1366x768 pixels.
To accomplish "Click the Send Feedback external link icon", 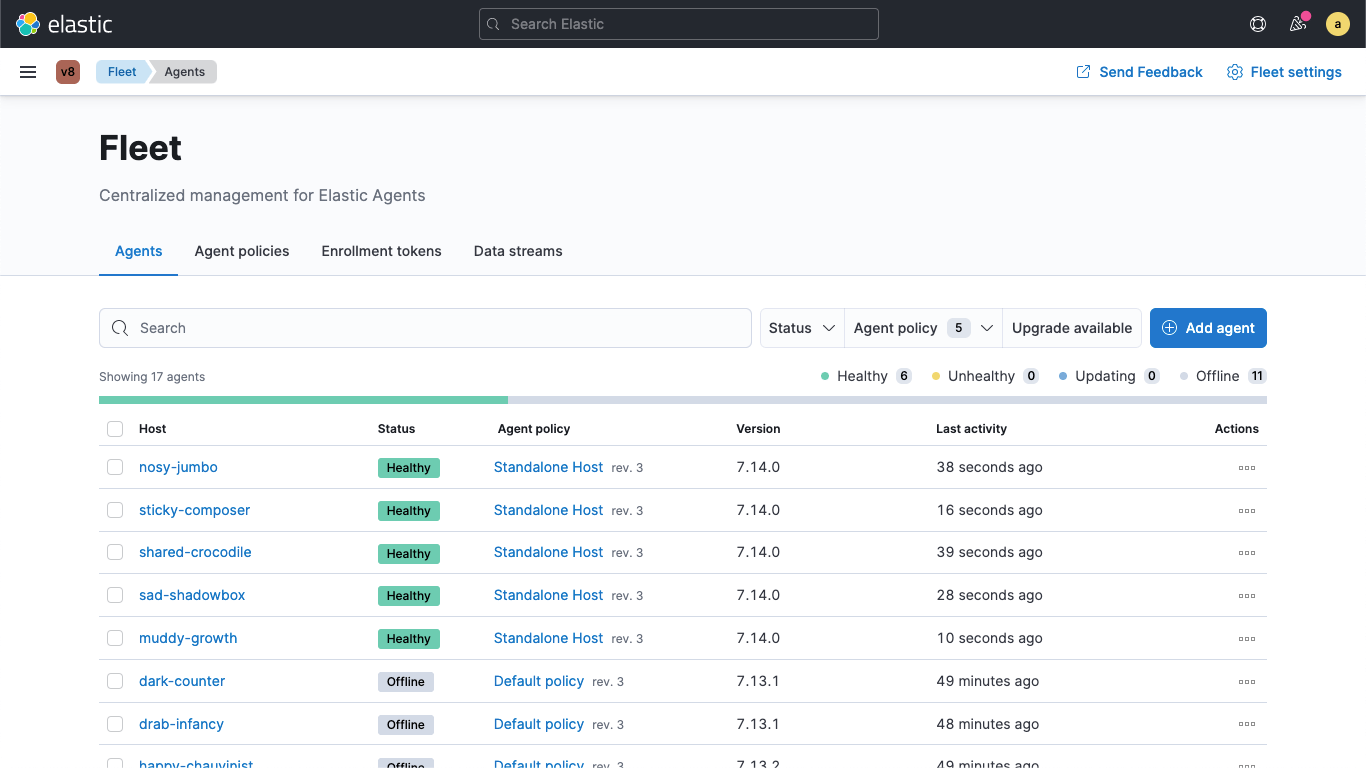I will [x=1083, y=72].
